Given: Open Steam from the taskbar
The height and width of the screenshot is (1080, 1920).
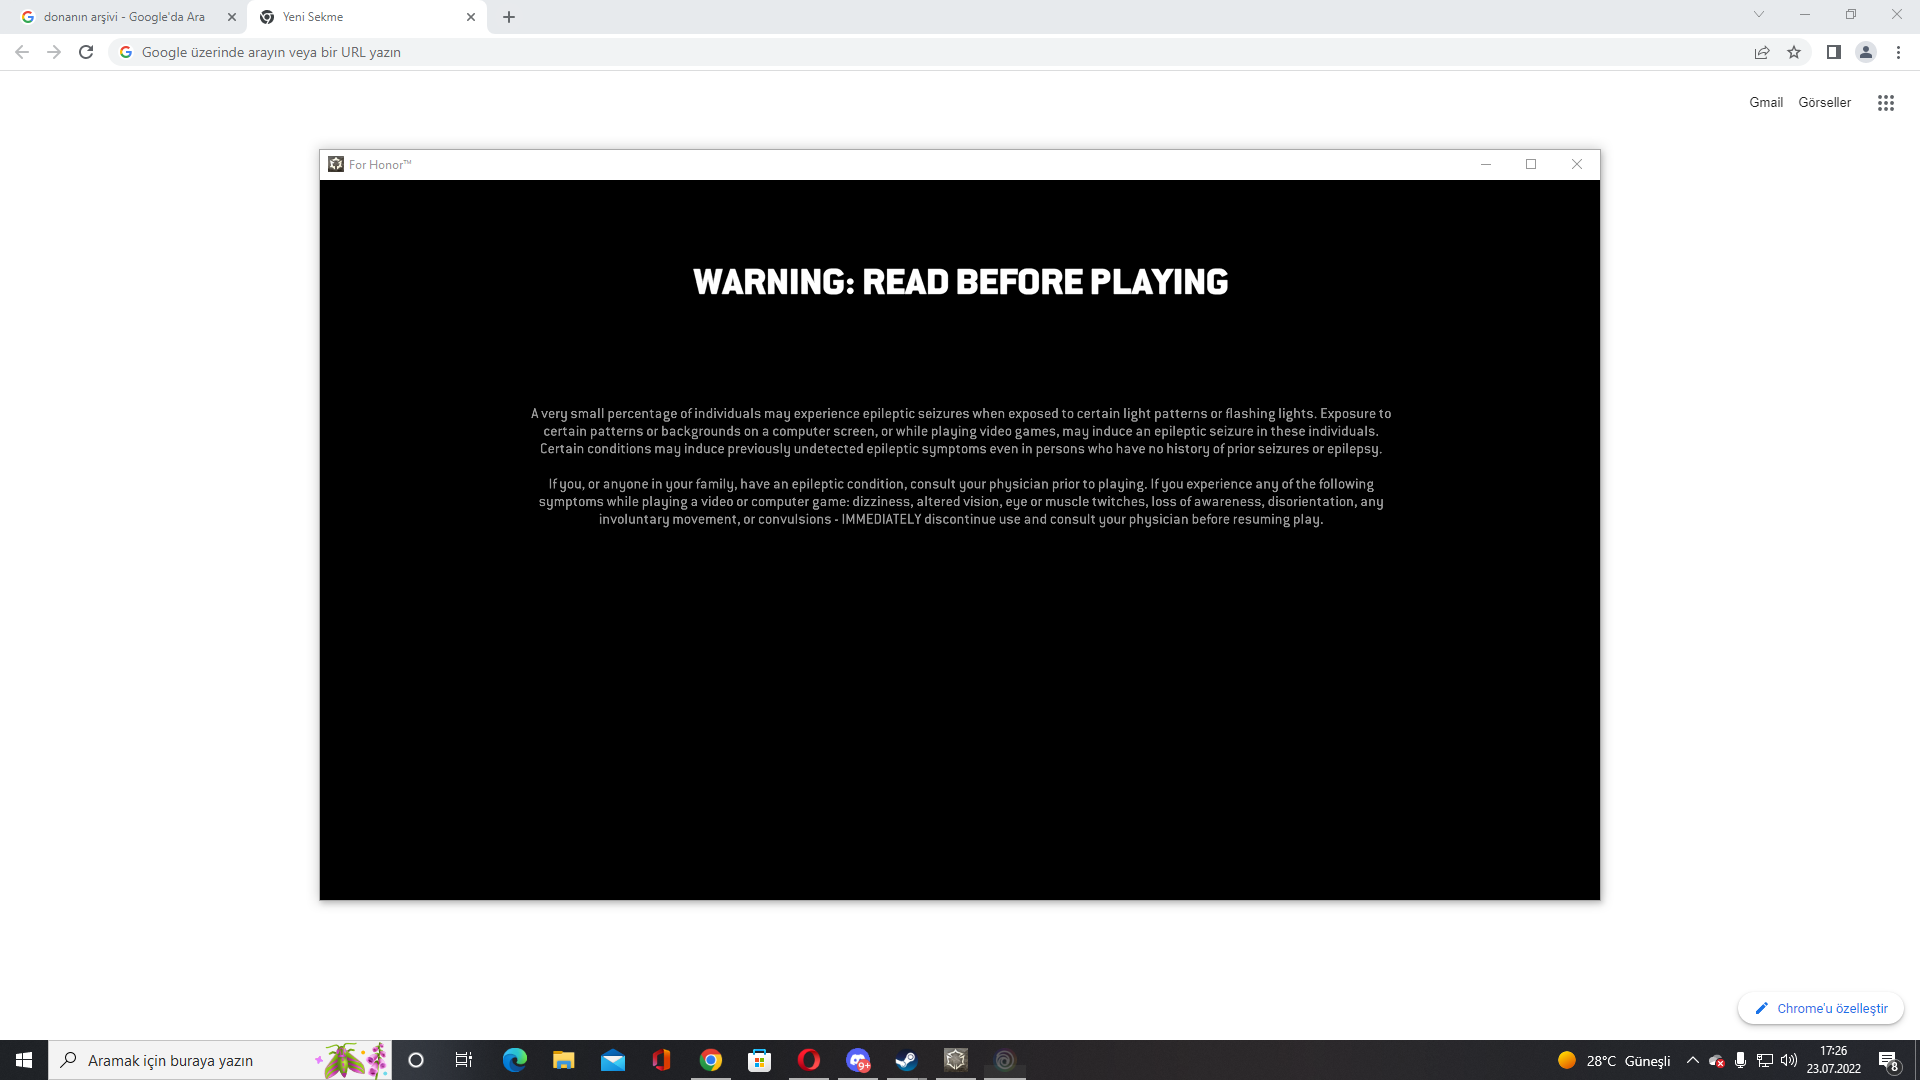Looking at the screenshot, I should pos(906,1060).
